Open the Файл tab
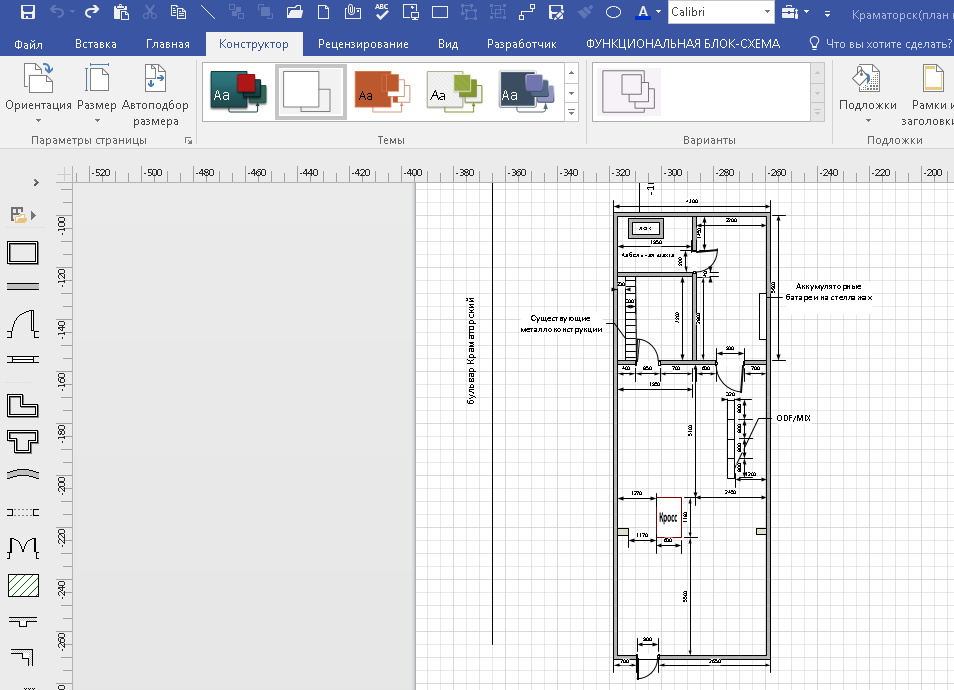Viewport: 954px width, 690px height. click(x=28, y=44)
